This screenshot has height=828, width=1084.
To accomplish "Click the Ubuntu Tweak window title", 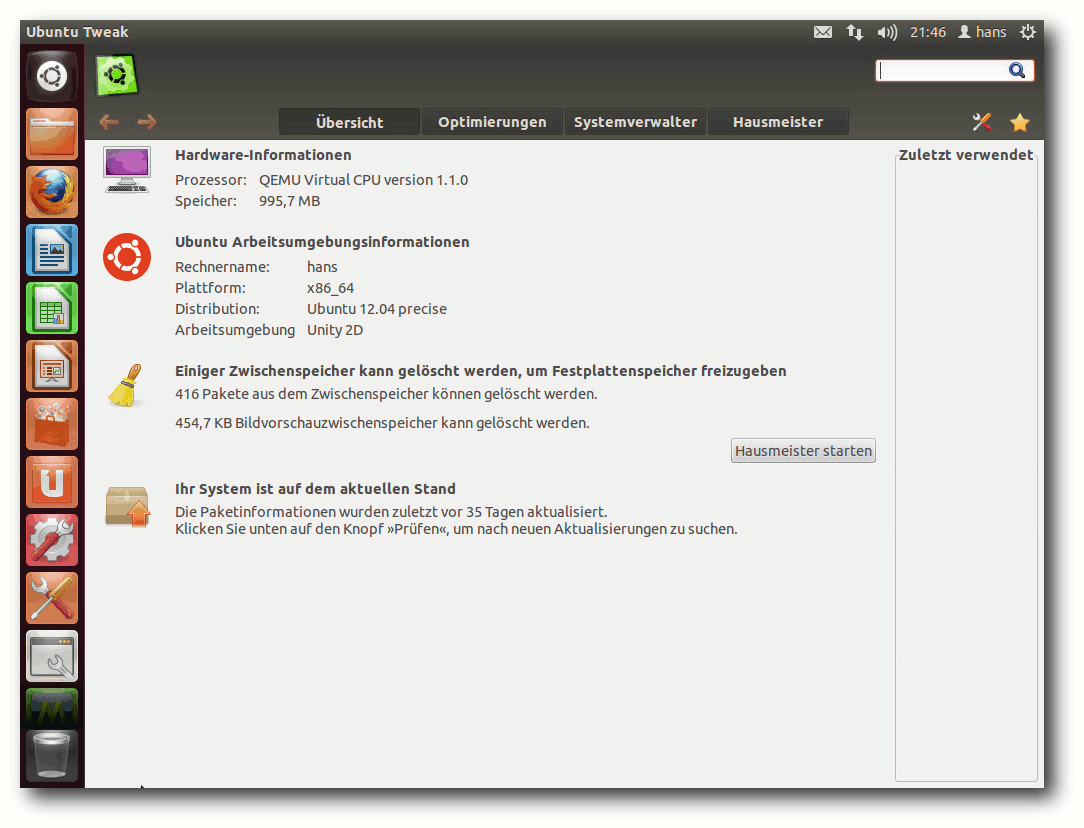I will coord(77,32).
